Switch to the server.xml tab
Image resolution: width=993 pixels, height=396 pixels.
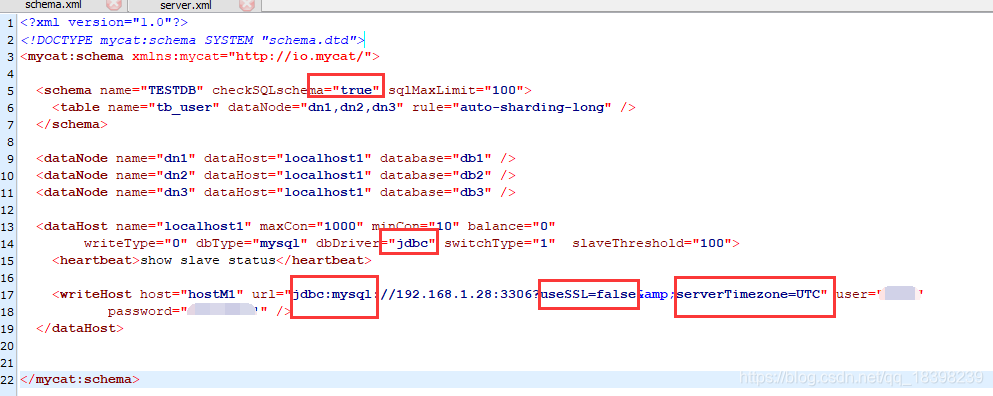point(186,5)
